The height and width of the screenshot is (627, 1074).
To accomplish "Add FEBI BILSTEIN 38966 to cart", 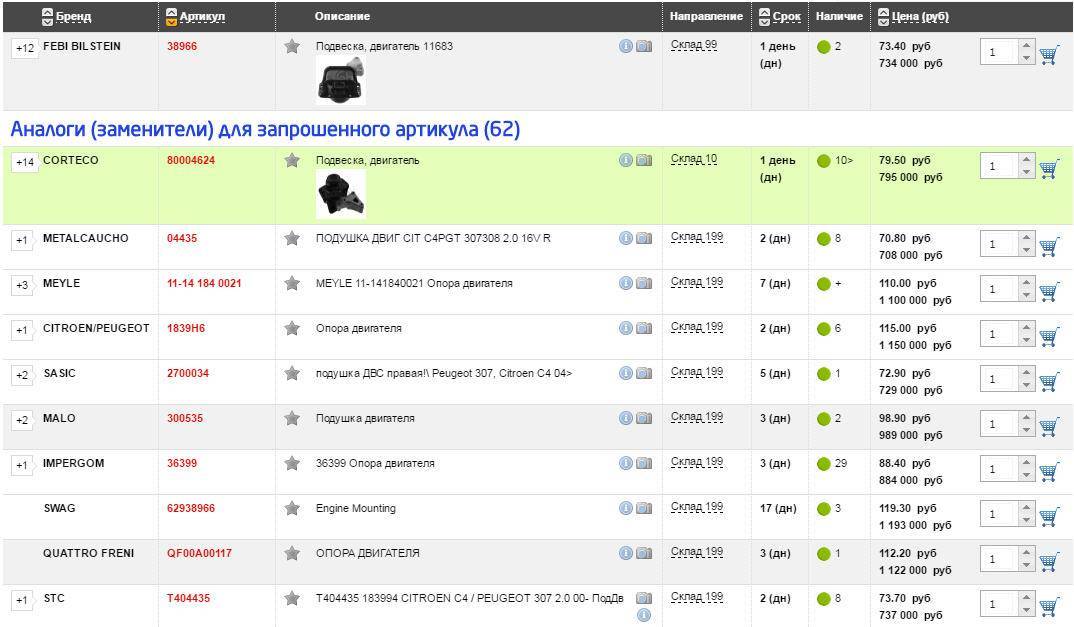I will pos(1049,54).
